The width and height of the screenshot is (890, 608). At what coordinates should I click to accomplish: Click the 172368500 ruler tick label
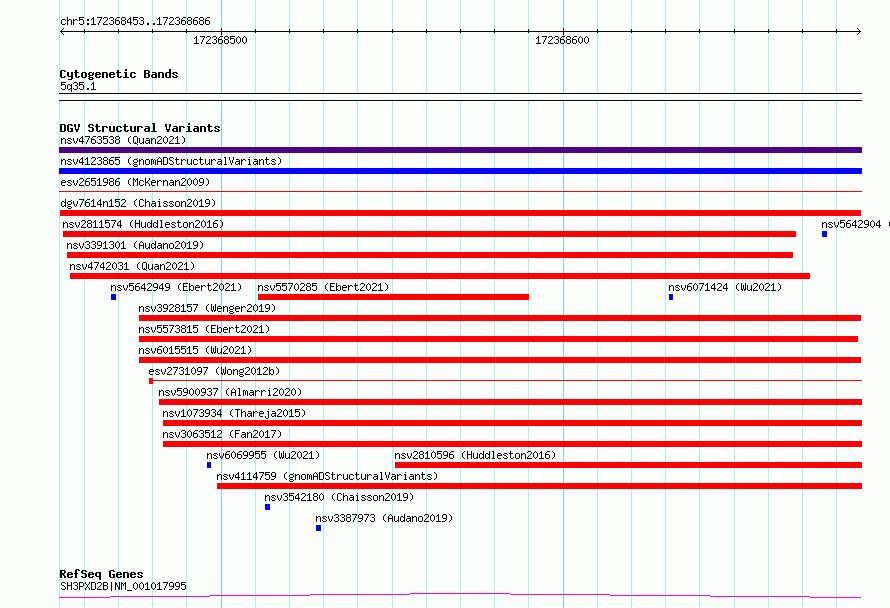pos(220,40)
